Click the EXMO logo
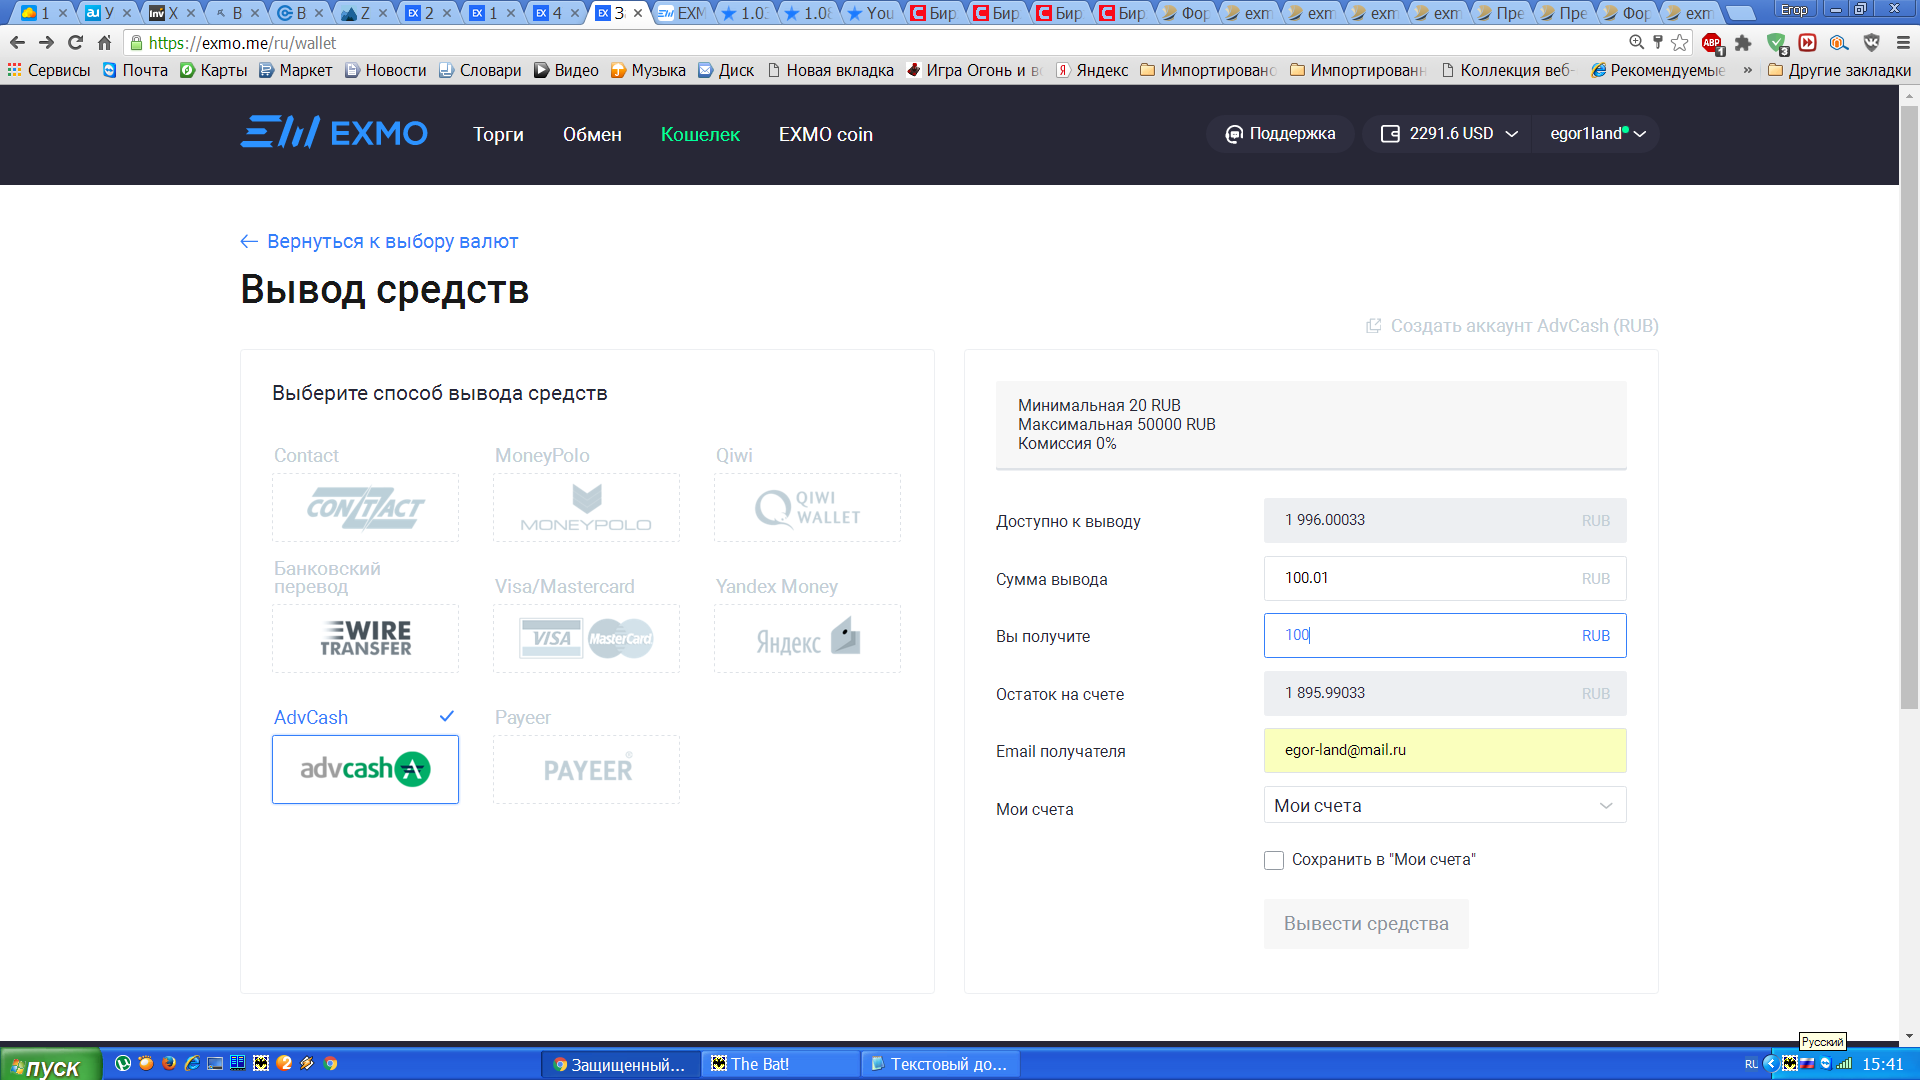Screen dimensions: 1920x1080 (334, 133)
